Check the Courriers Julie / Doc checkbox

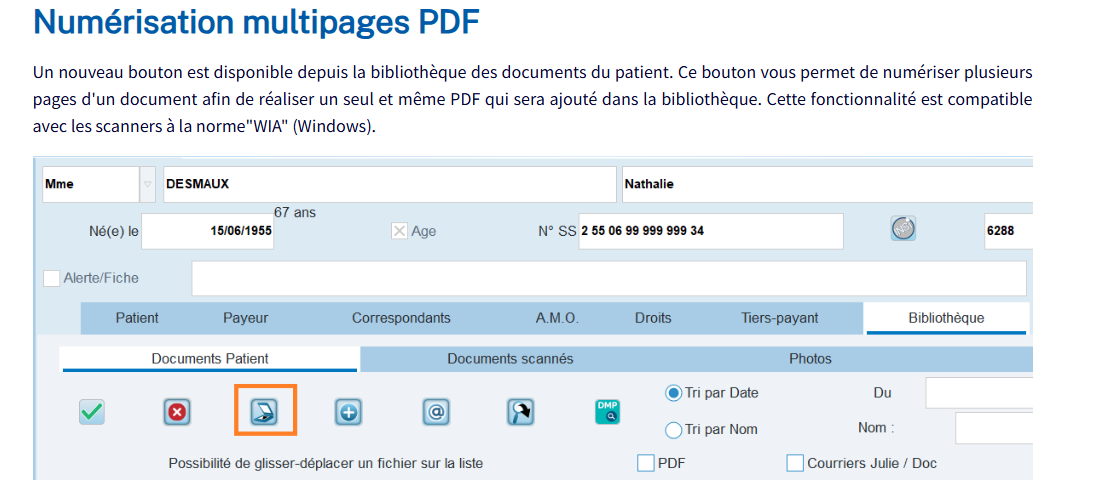pos(796,463)
